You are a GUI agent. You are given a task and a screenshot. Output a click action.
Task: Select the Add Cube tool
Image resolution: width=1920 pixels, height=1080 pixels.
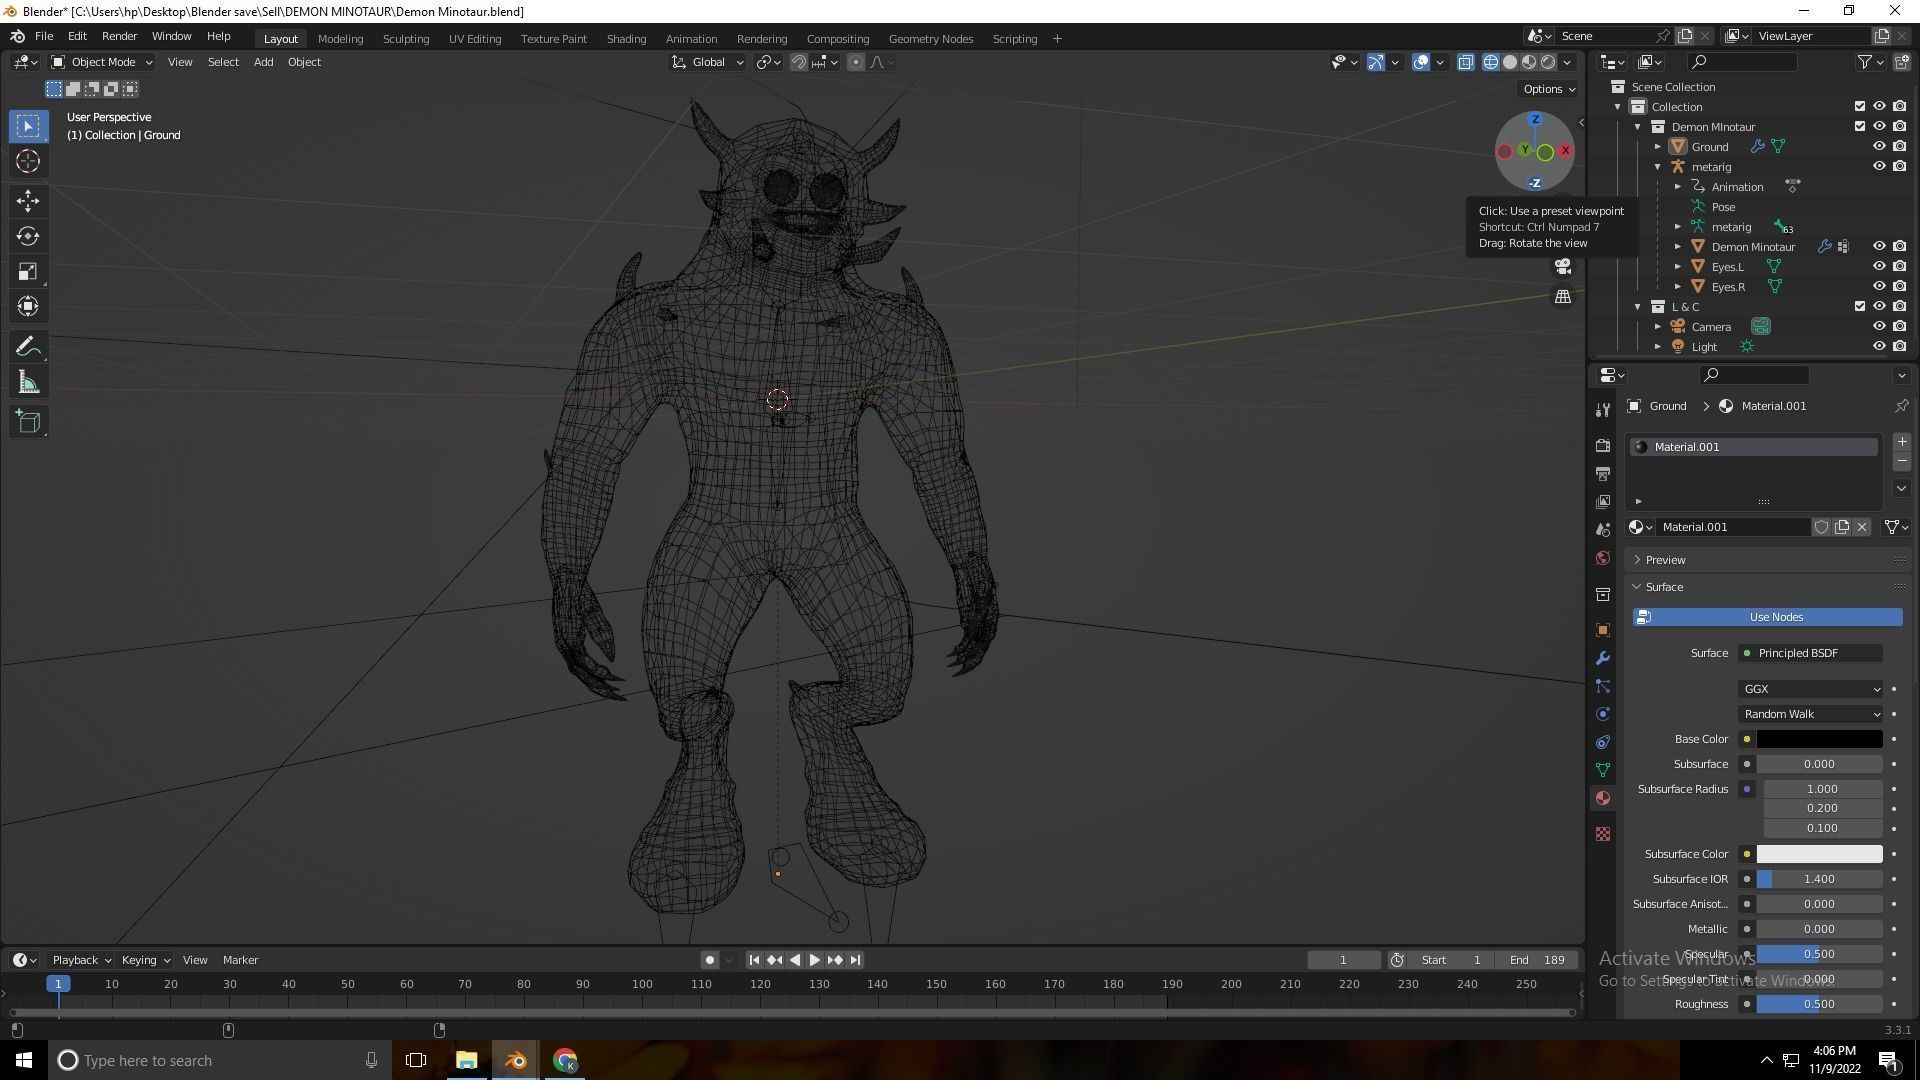point(28,421)
